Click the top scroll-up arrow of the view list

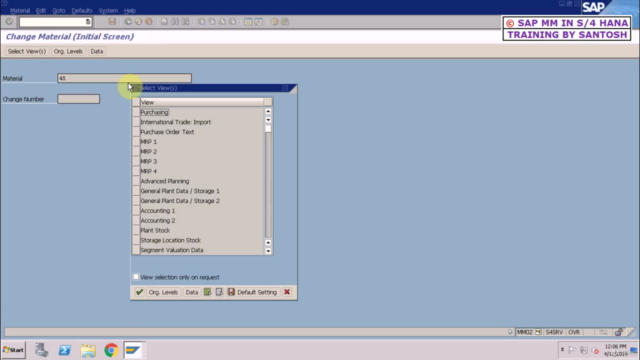(268, 111)
